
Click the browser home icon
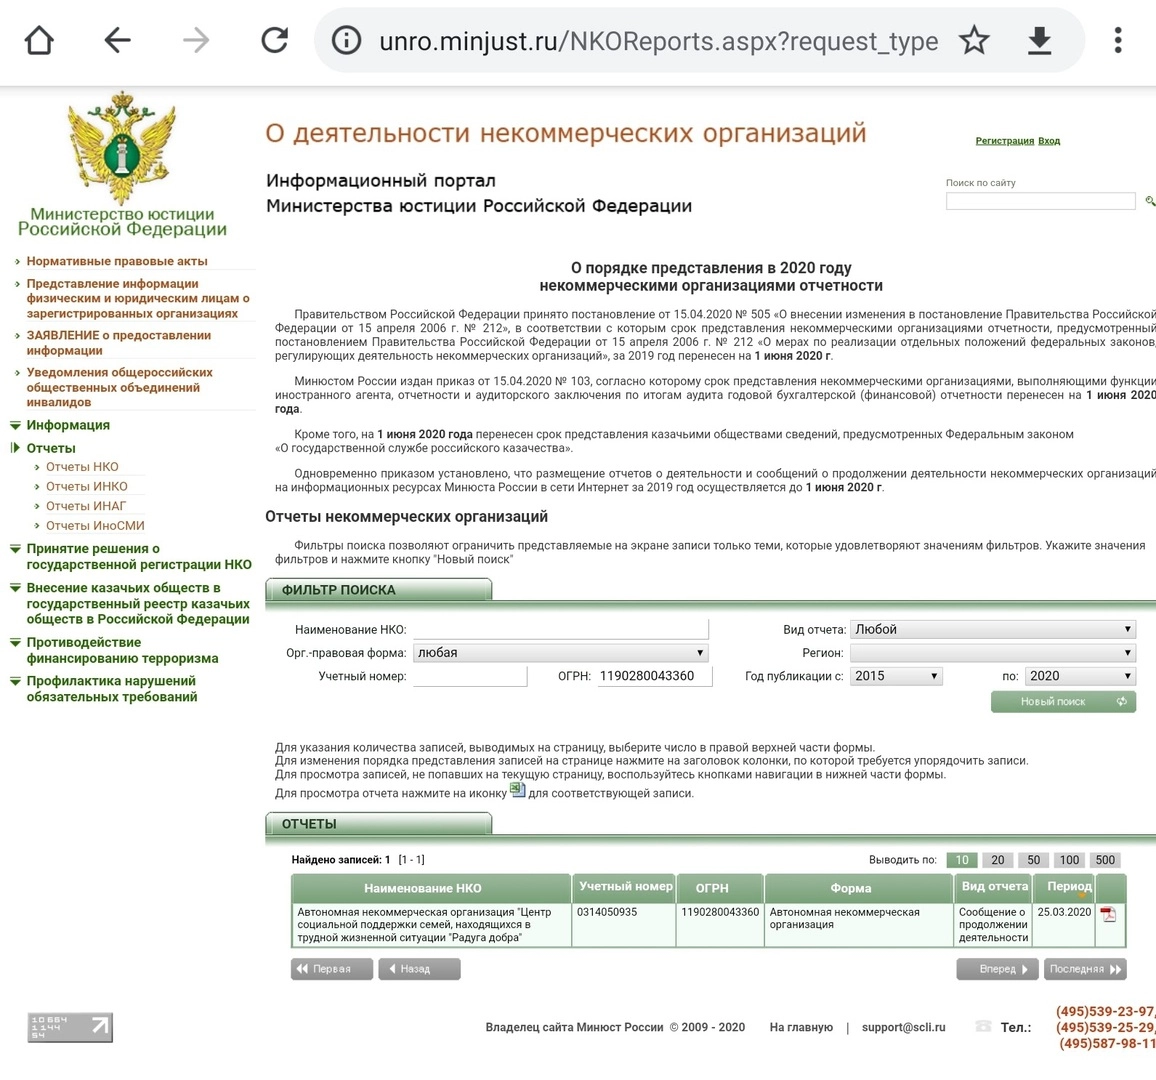pos(39,41)
